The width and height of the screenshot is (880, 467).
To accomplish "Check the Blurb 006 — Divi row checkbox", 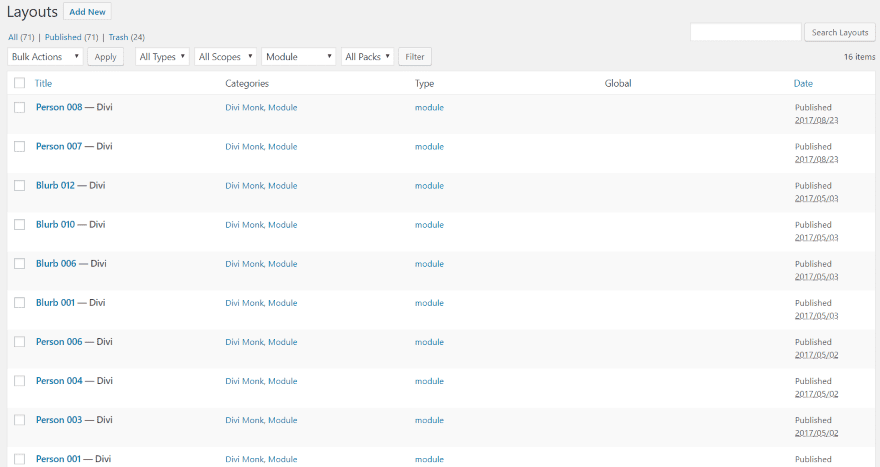I will tap(20, 263).
